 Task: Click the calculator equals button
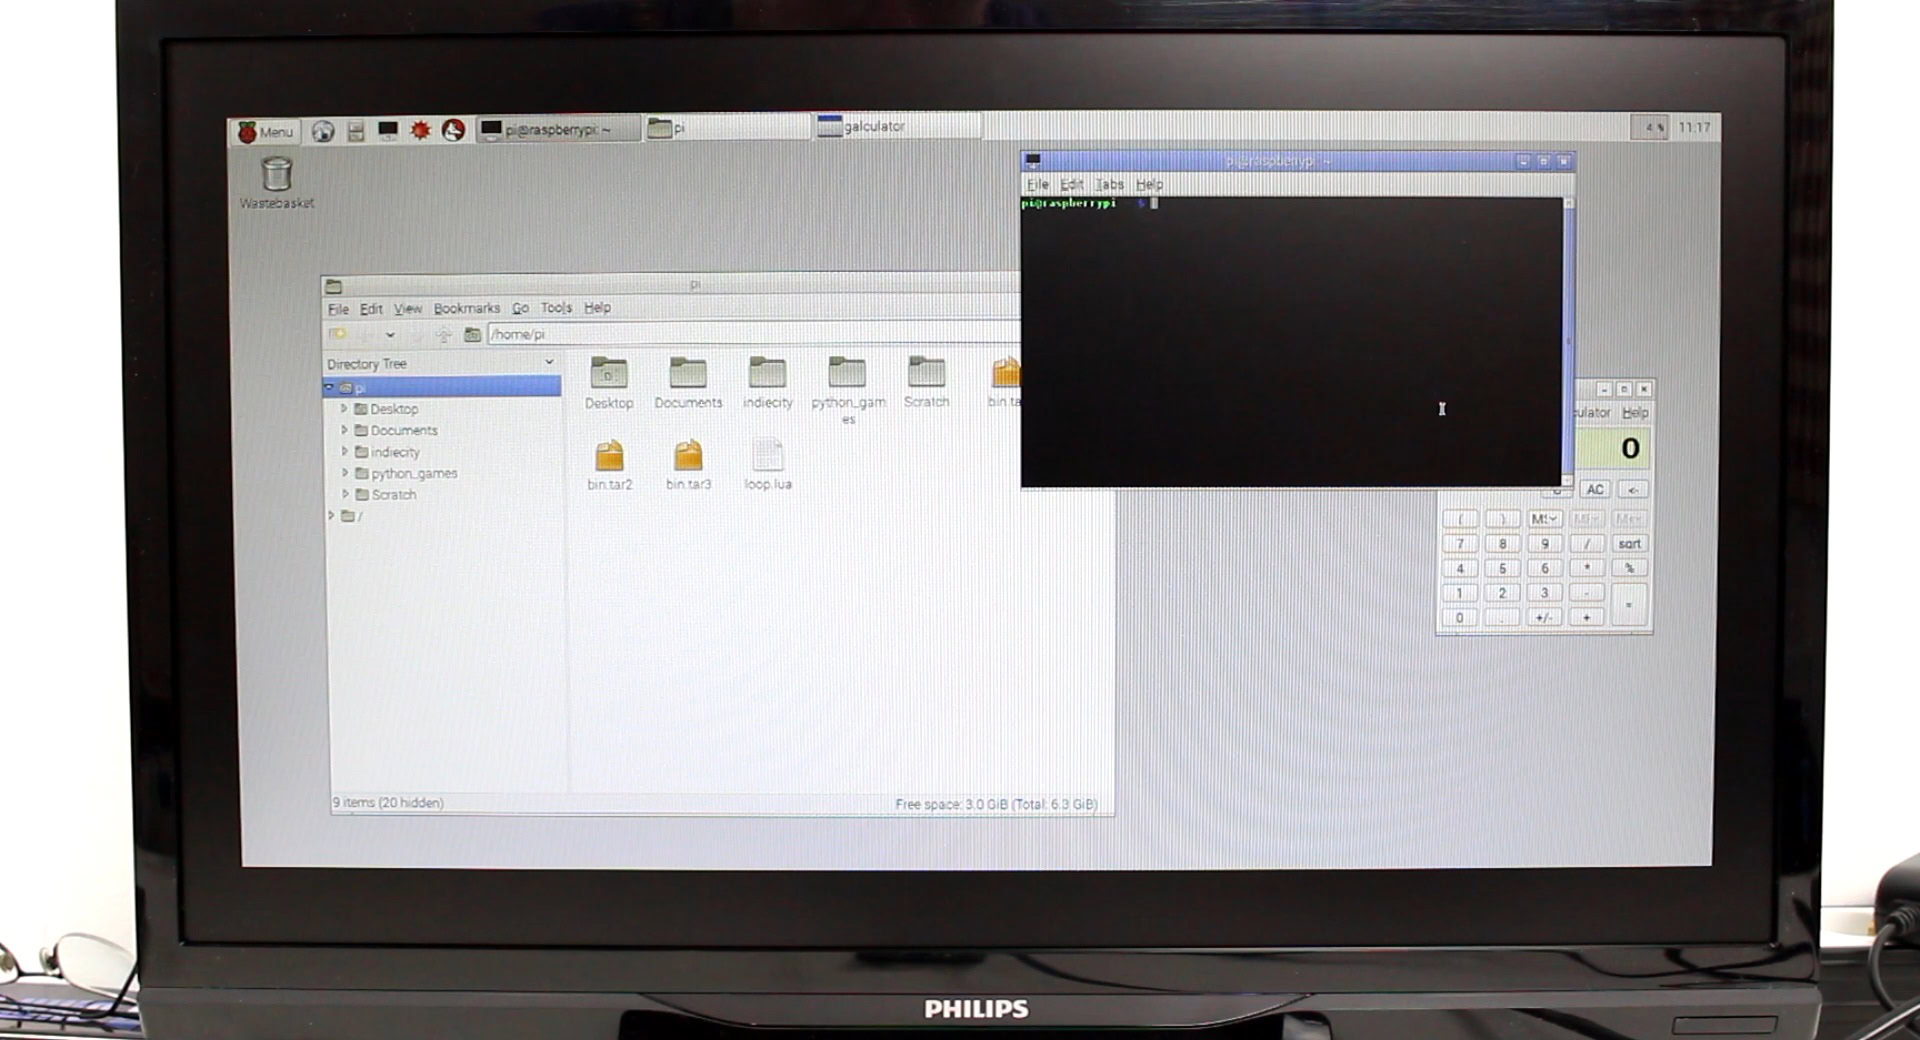1629,605
